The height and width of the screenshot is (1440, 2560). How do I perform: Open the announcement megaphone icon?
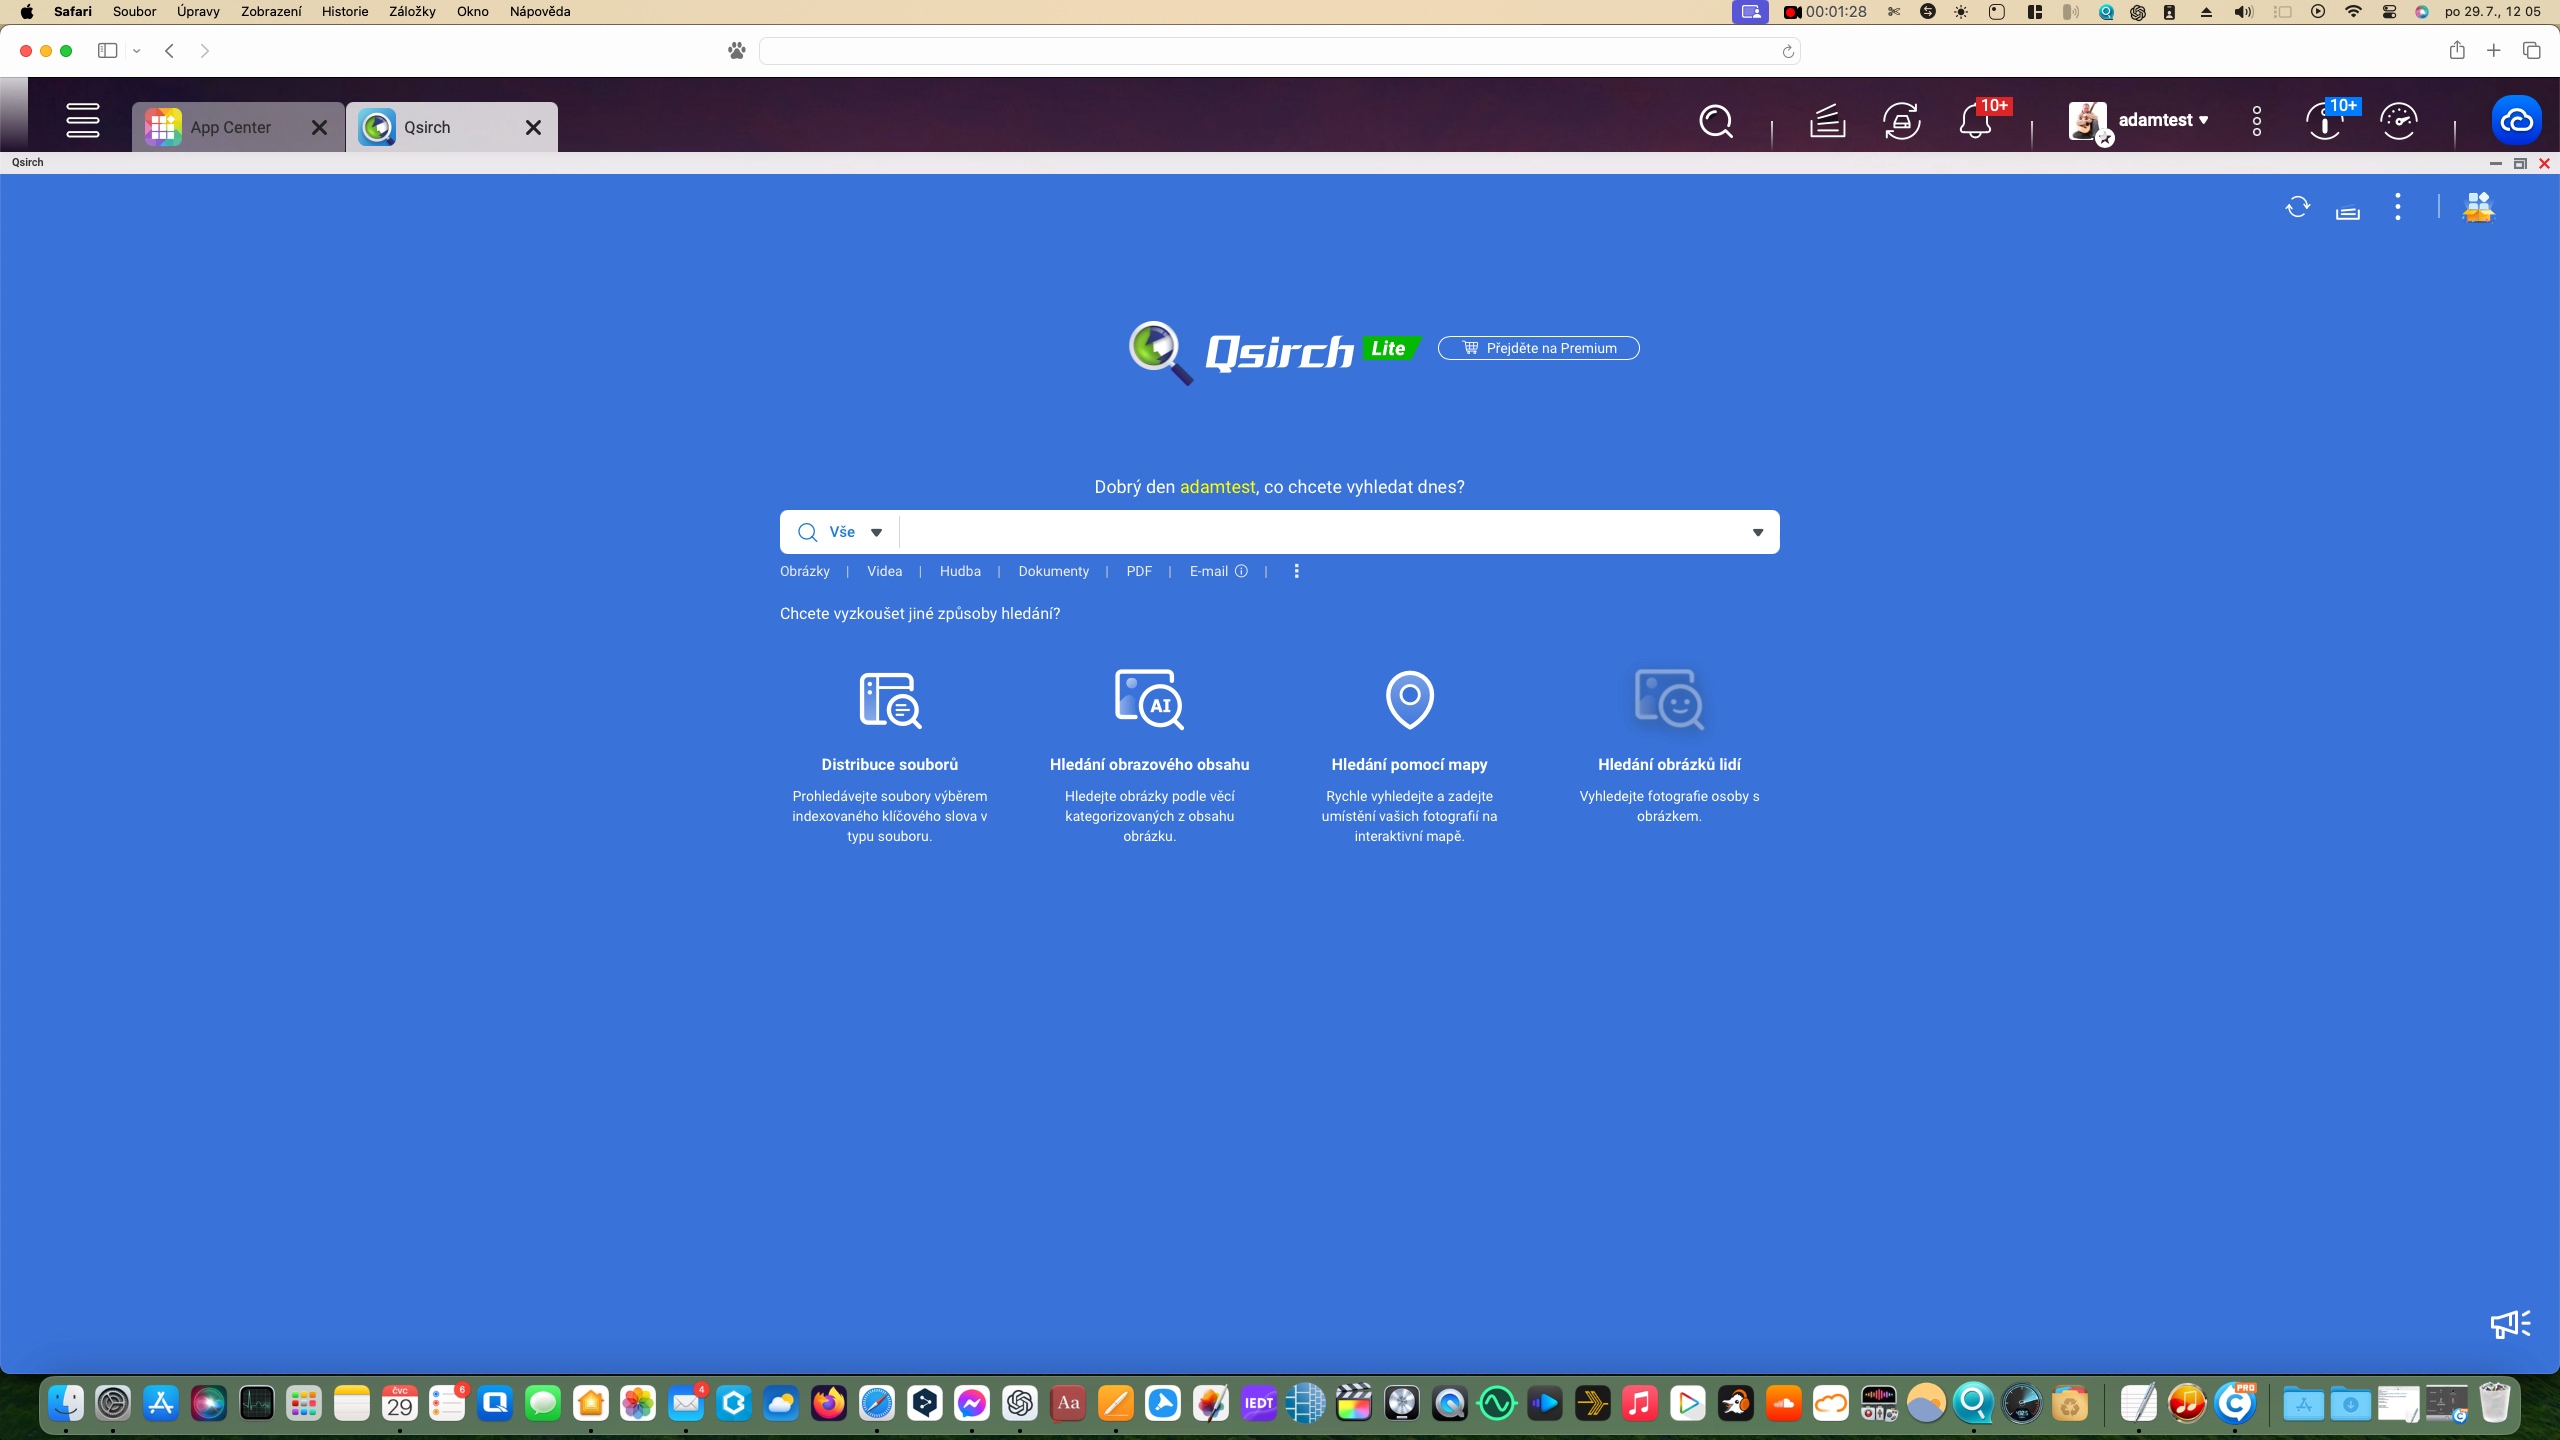(2509, 1324)
